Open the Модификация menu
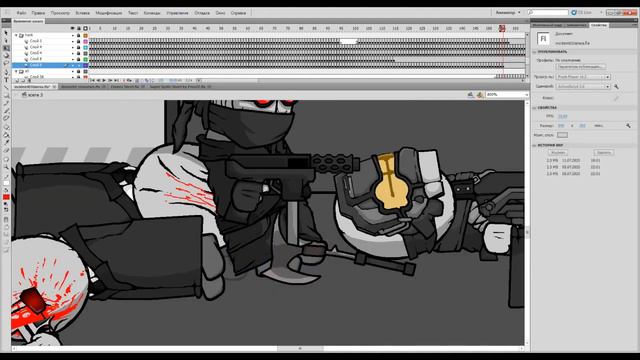The image size is (640, 360). [x=109, y=13]
